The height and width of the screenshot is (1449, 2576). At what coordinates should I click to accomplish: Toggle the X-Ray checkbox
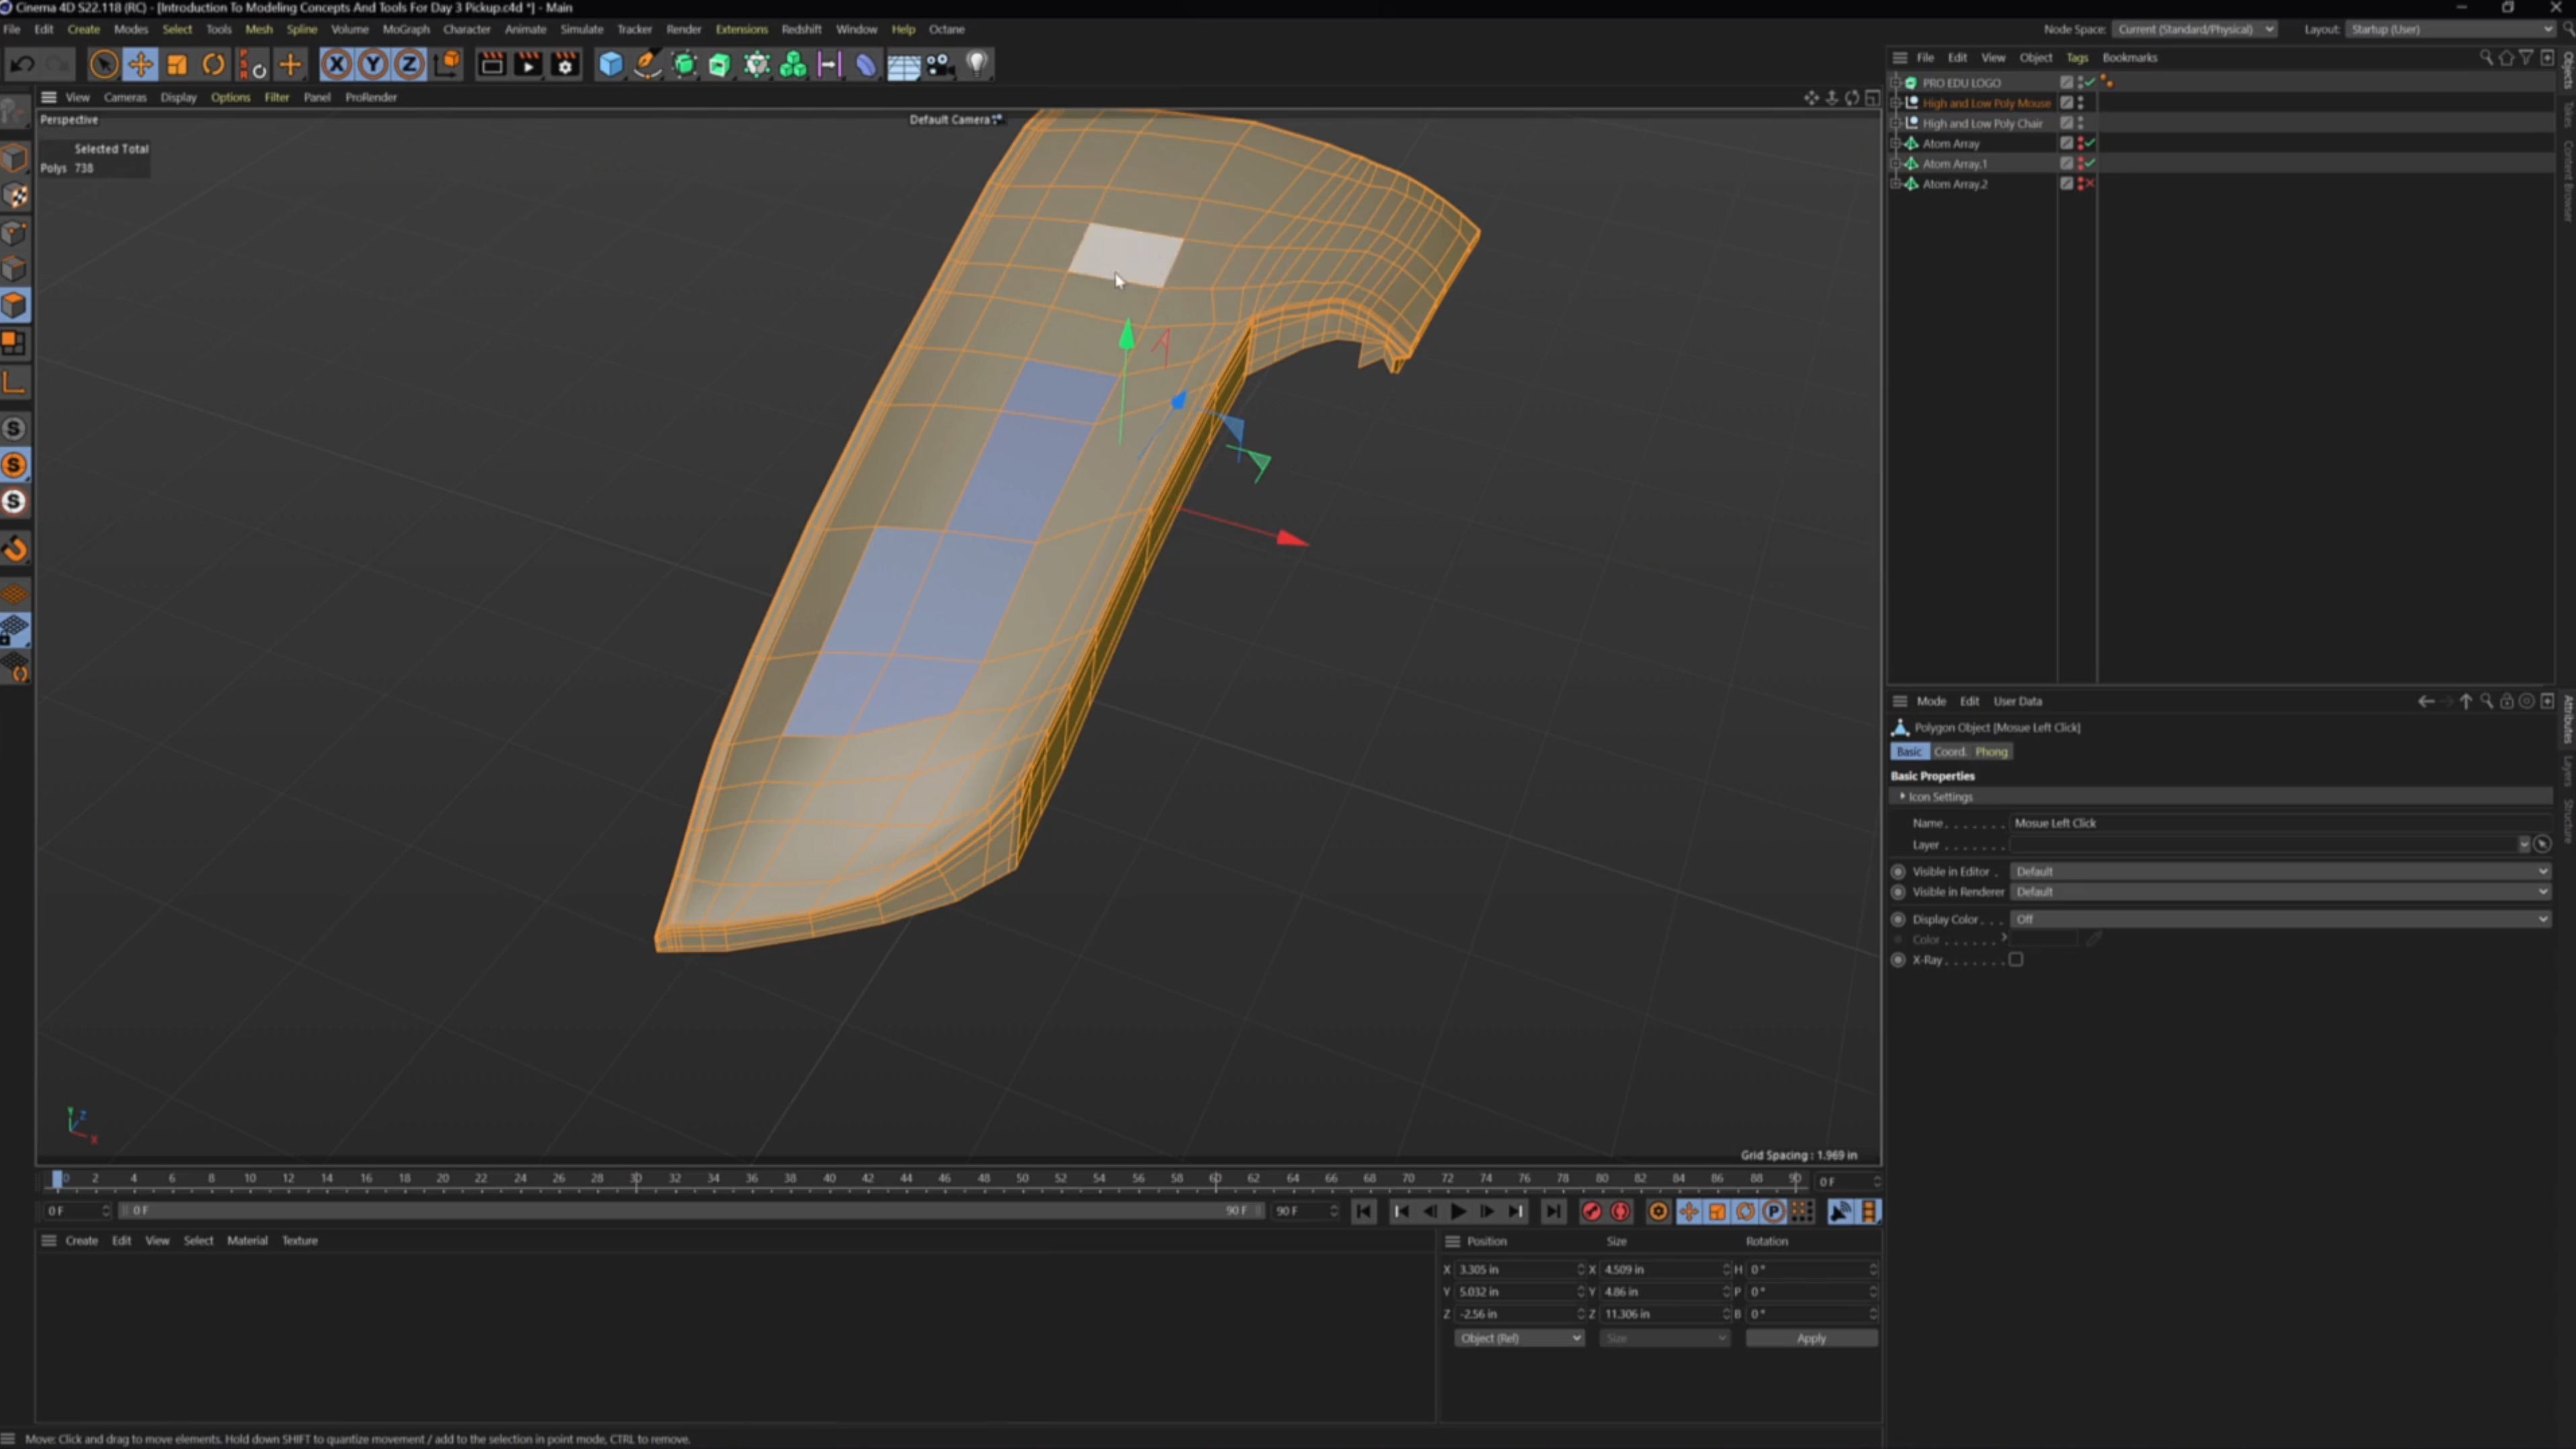[2016, 960]
